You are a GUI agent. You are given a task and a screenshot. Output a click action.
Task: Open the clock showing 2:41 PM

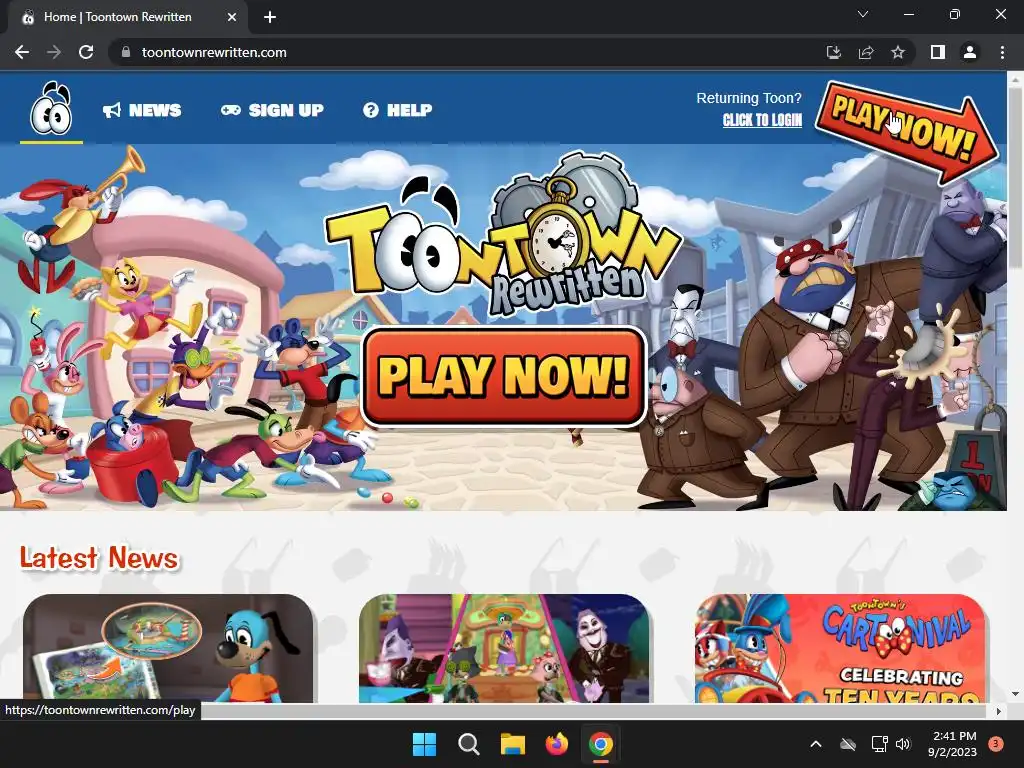point(952,744)
